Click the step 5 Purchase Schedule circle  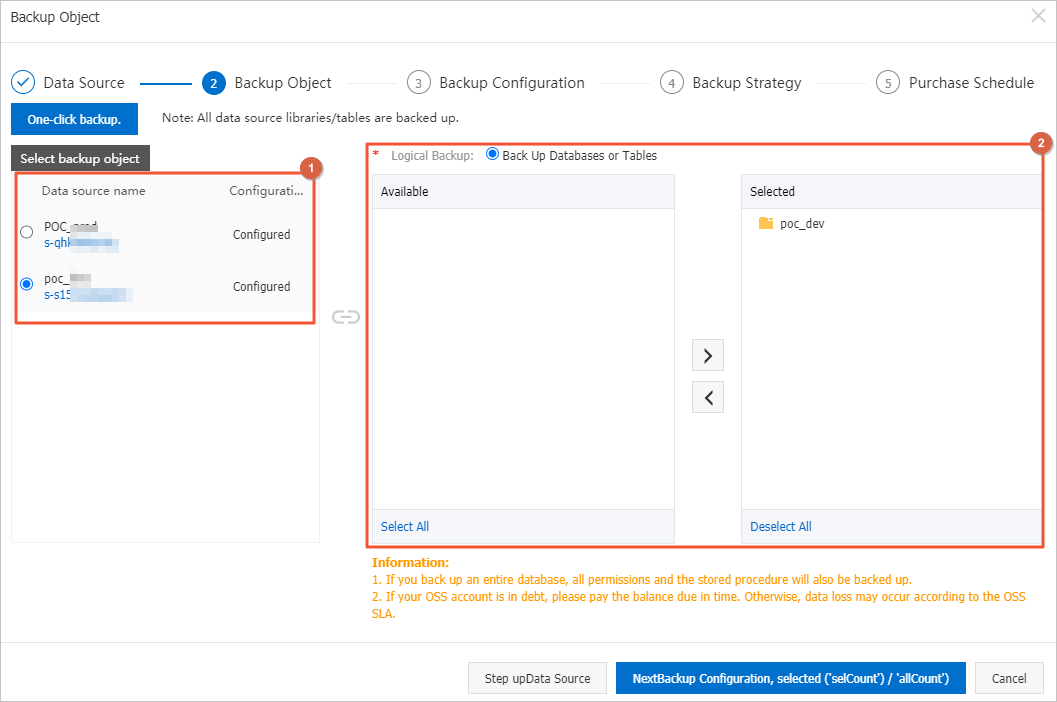coord(888,83)
